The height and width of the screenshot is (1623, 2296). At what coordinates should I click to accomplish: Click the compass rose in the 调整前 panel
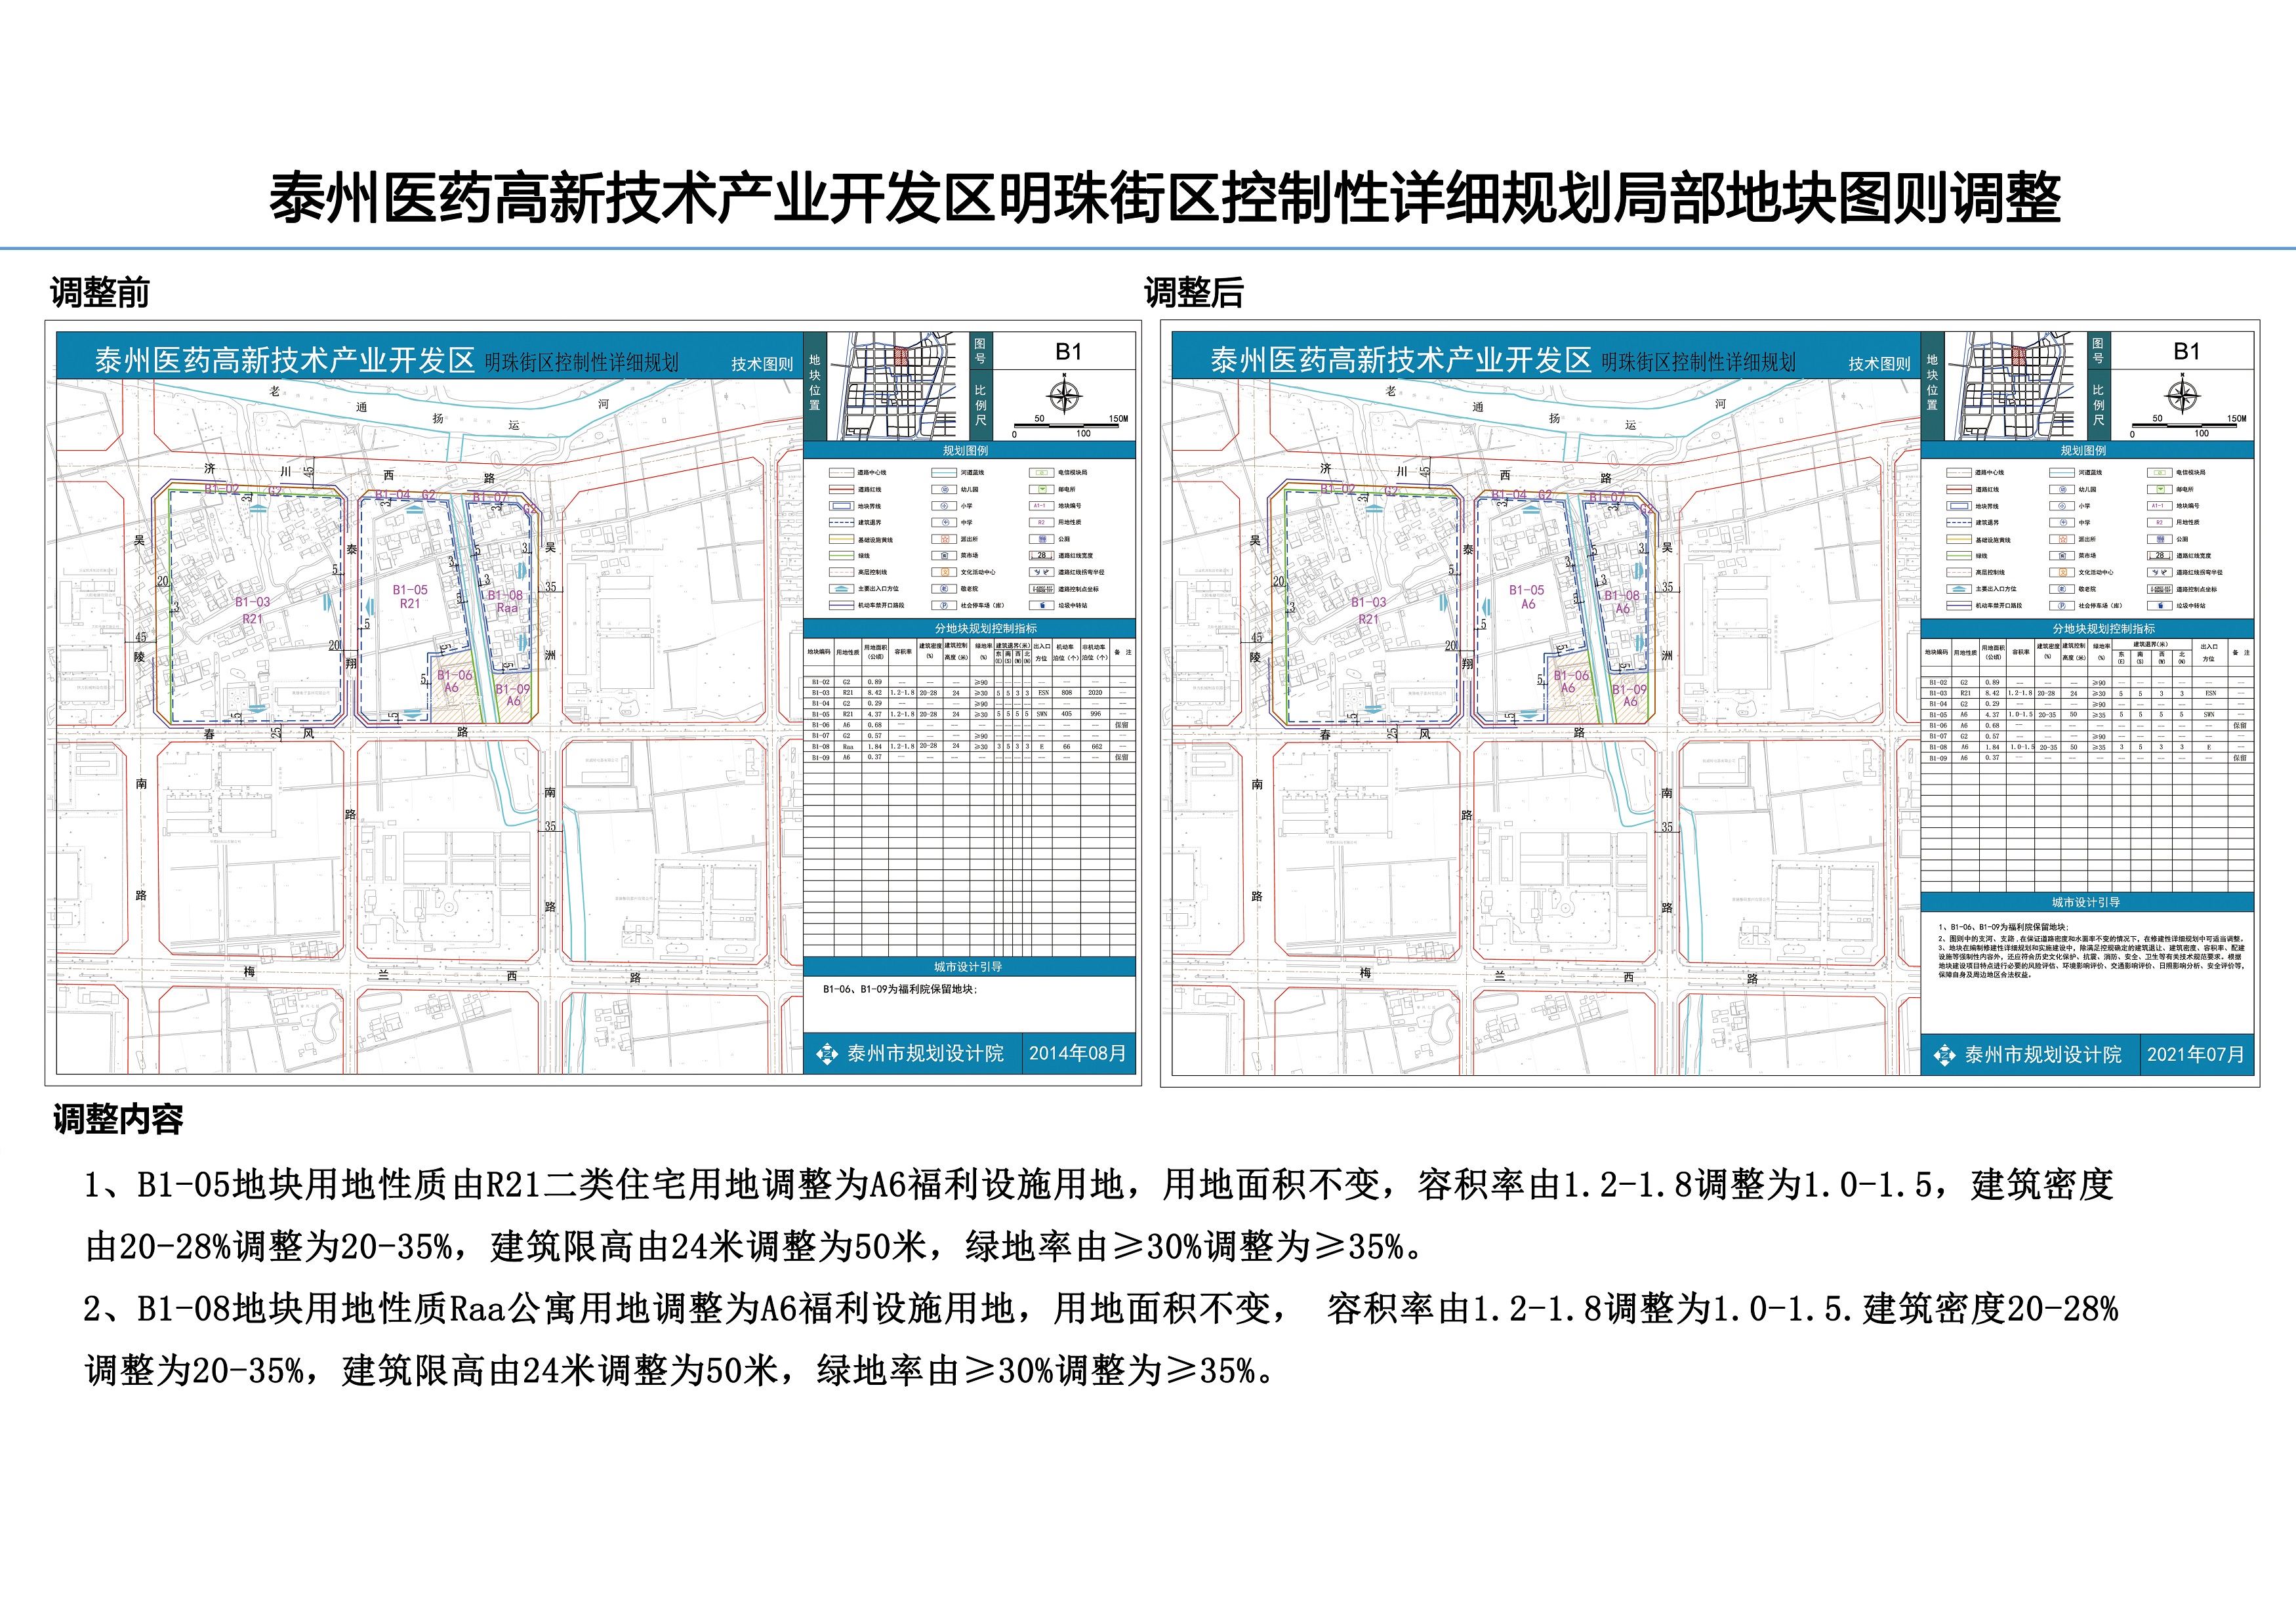tap(1065, 395)
